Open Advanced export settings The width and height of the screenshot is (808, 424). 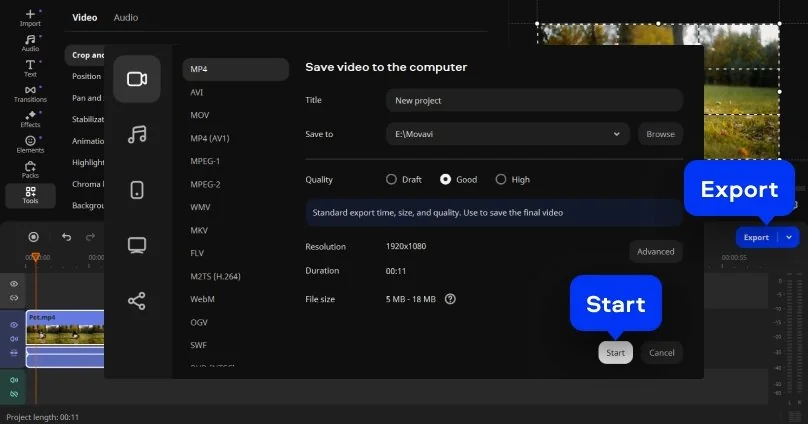click(x=655, y=252)
